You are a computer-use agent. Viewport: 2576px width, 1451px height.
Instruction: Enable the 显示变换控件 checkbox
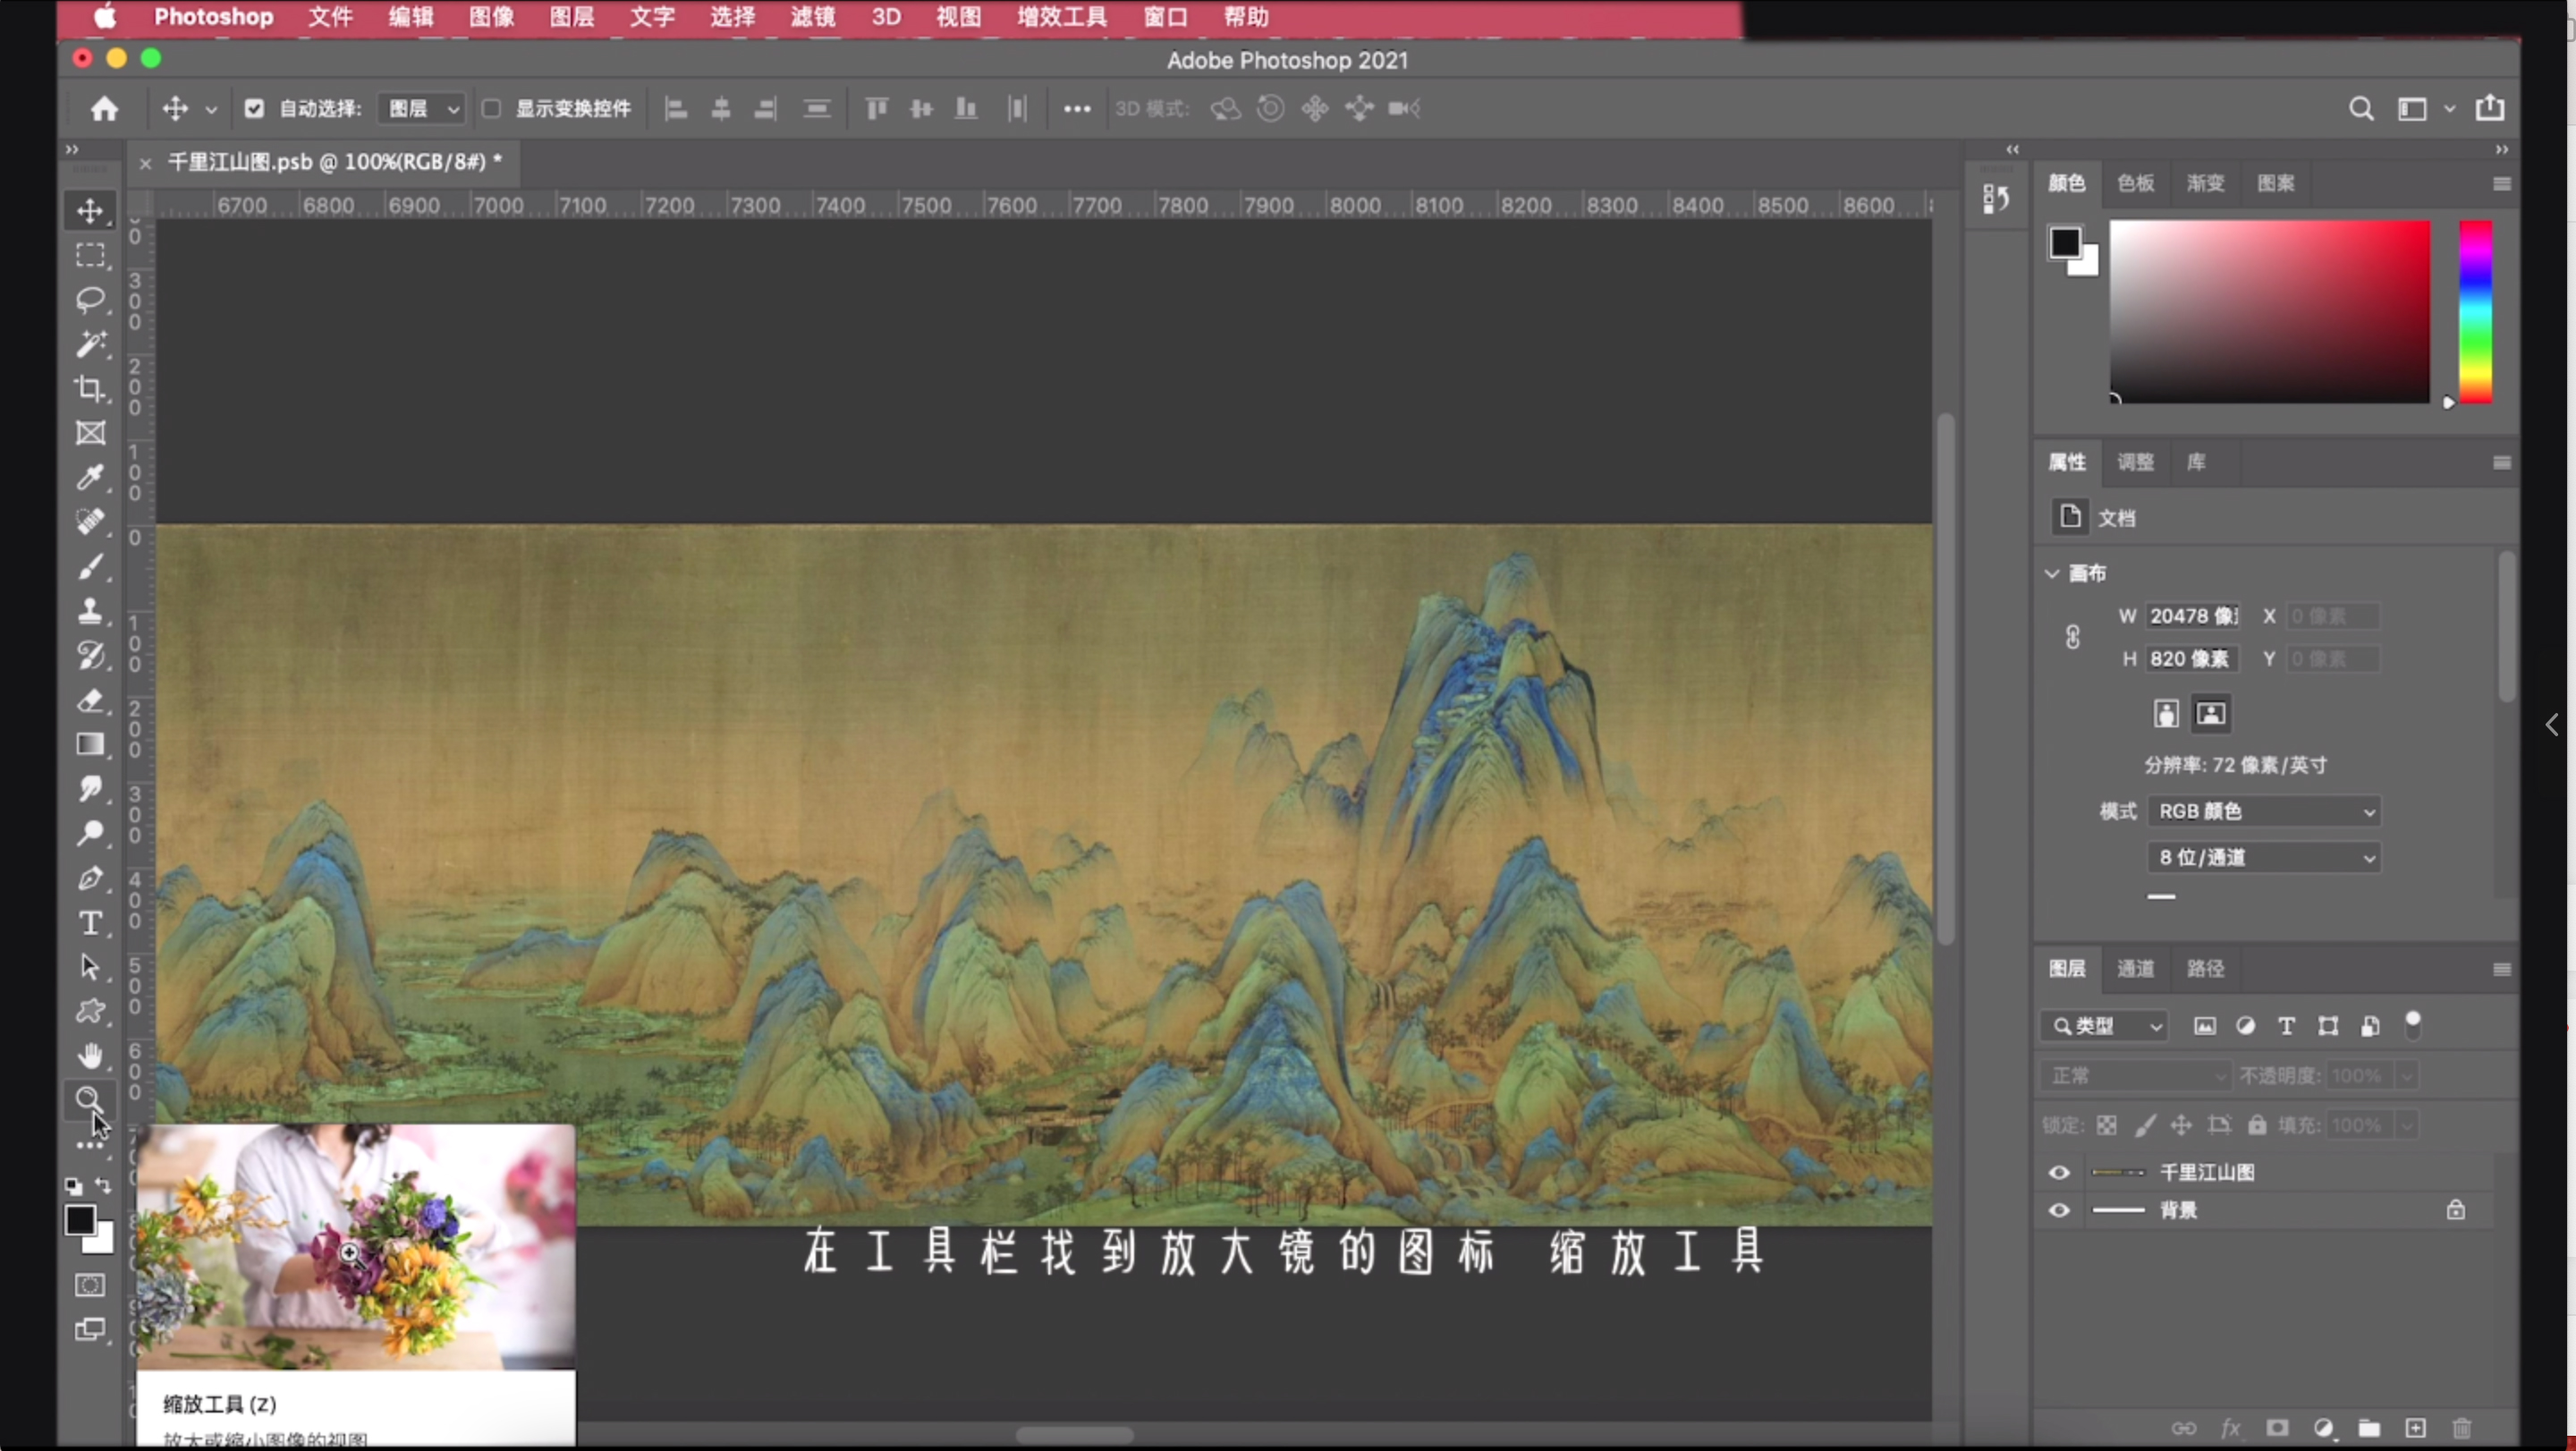click(x=491, y=108)
